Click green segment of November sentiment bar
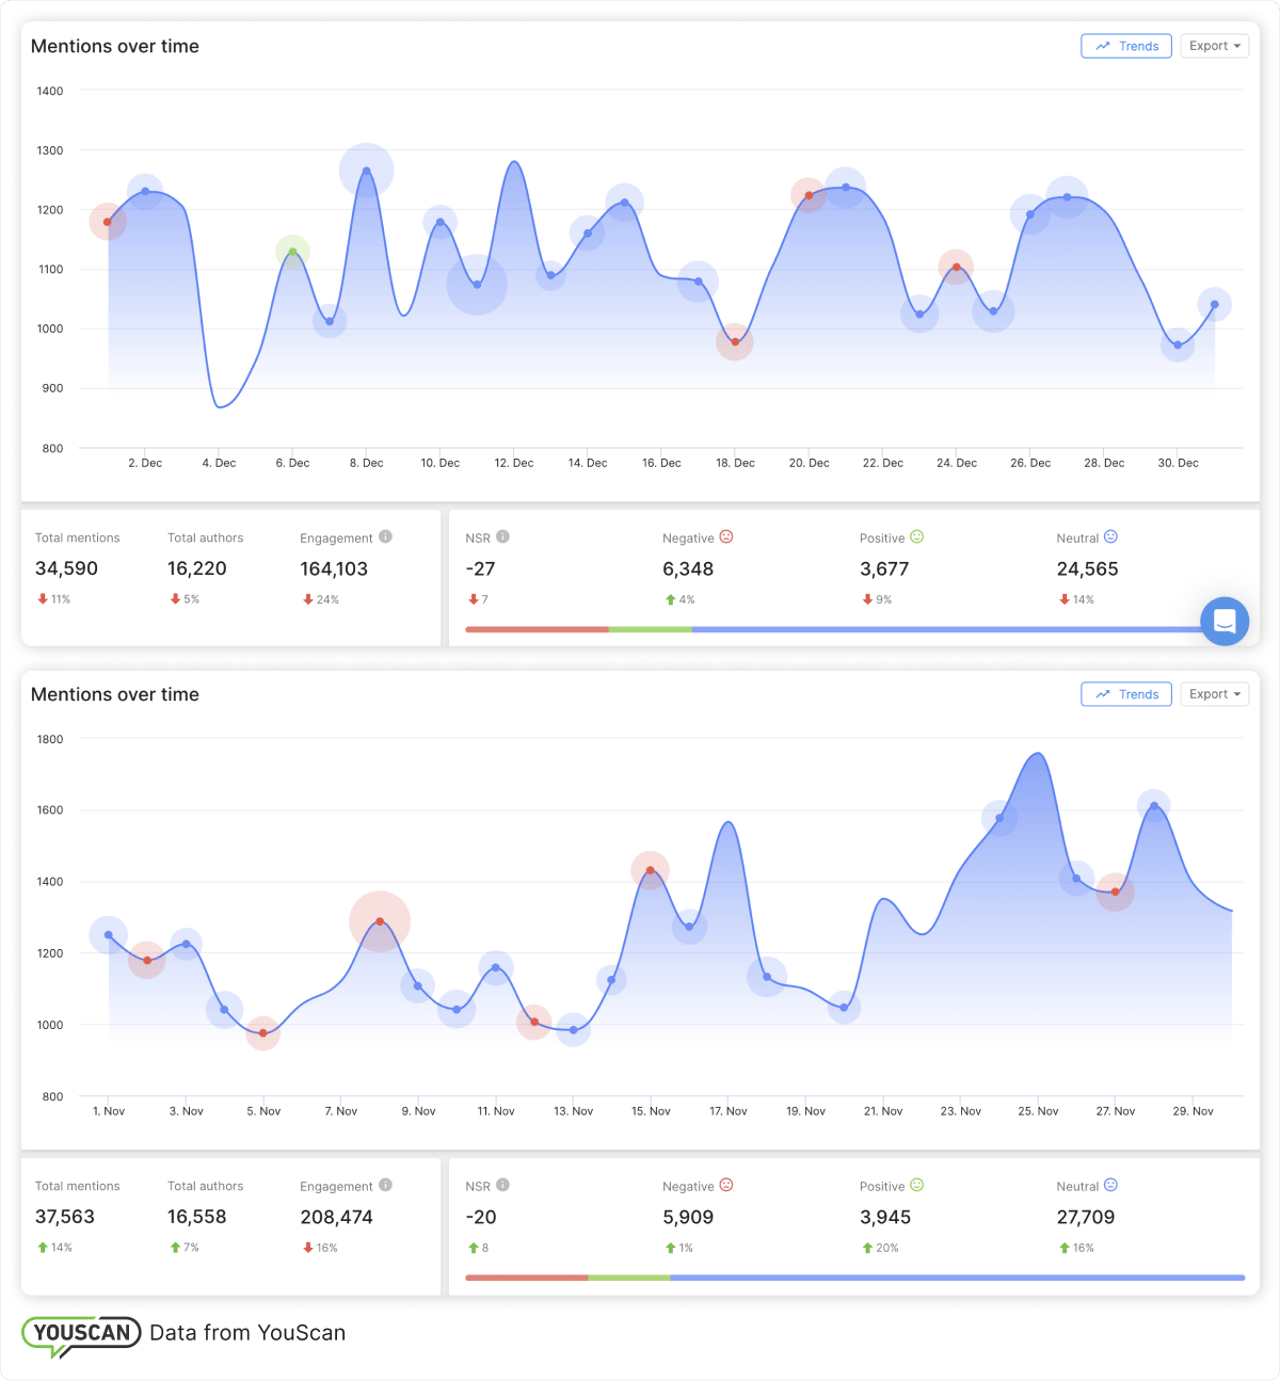The image size is (1280, 1381). coord(629,1277)
